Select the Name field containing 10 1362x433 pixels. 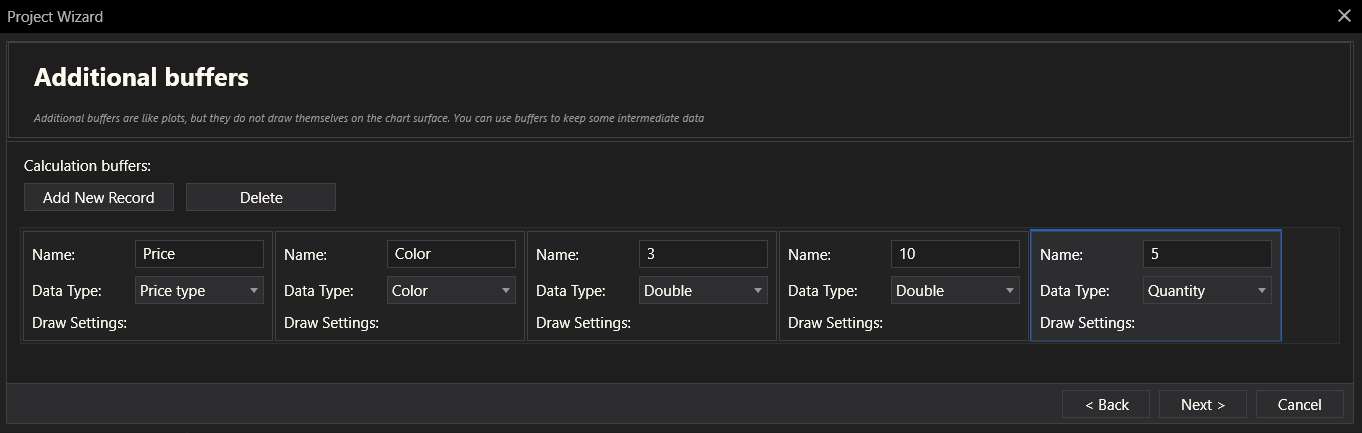pyautogui.click(x=955, y=254)
